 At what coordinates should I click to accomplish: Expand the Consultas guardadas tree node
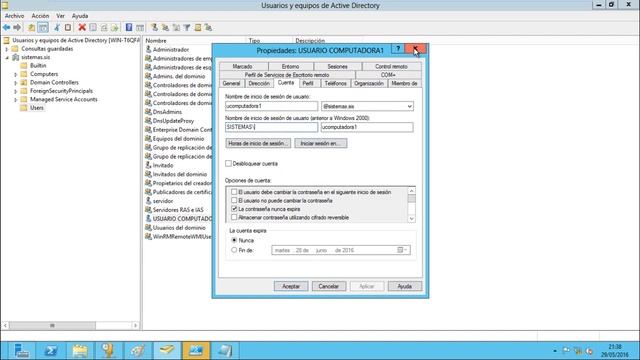7,49
